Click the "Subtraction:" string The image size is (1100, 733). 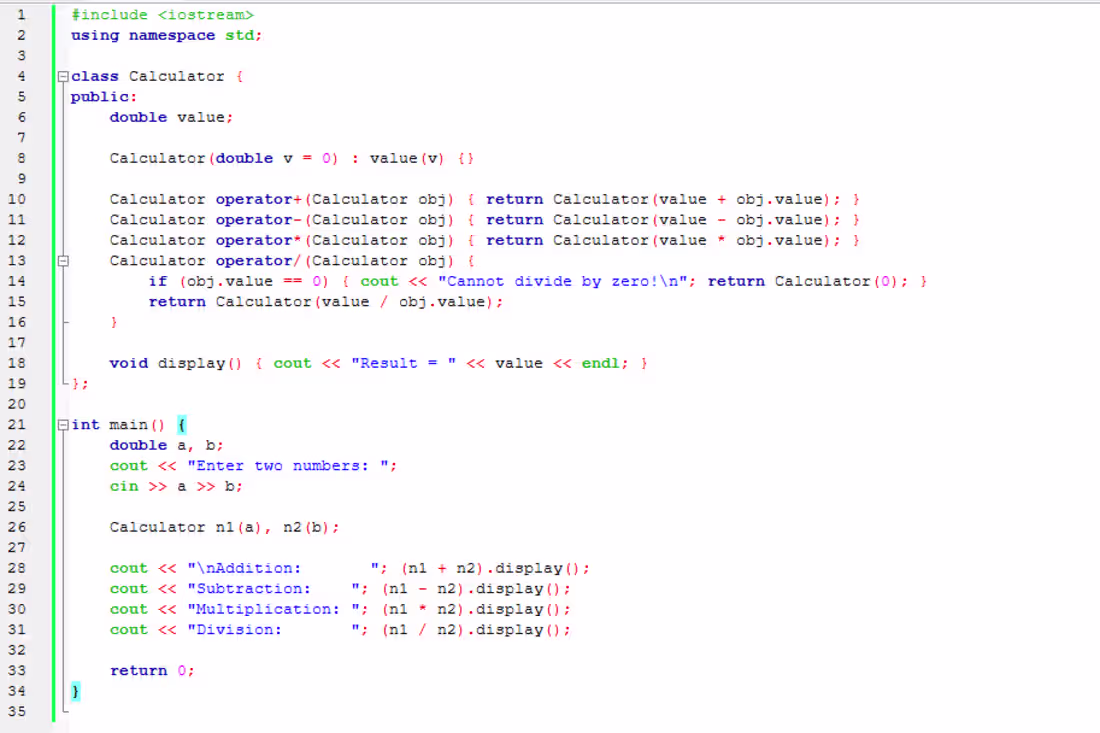coord(274,589)
